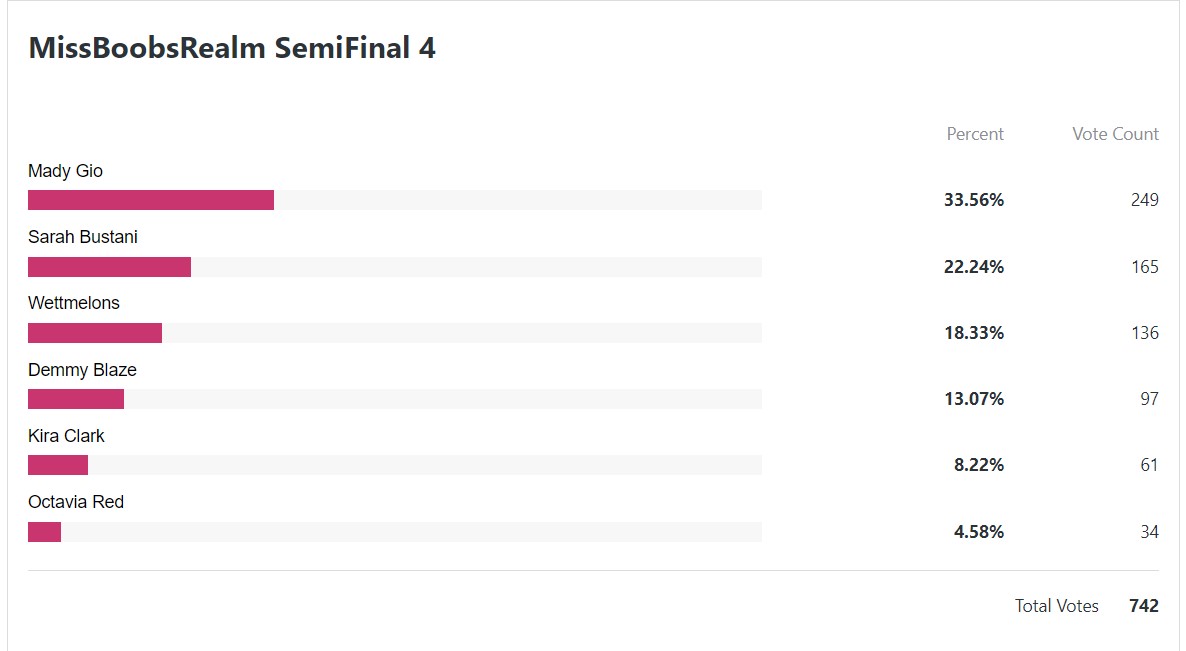1186x651 pixels.
Task: Select the Wettmelons option label
Action: [x=73, y=302]
